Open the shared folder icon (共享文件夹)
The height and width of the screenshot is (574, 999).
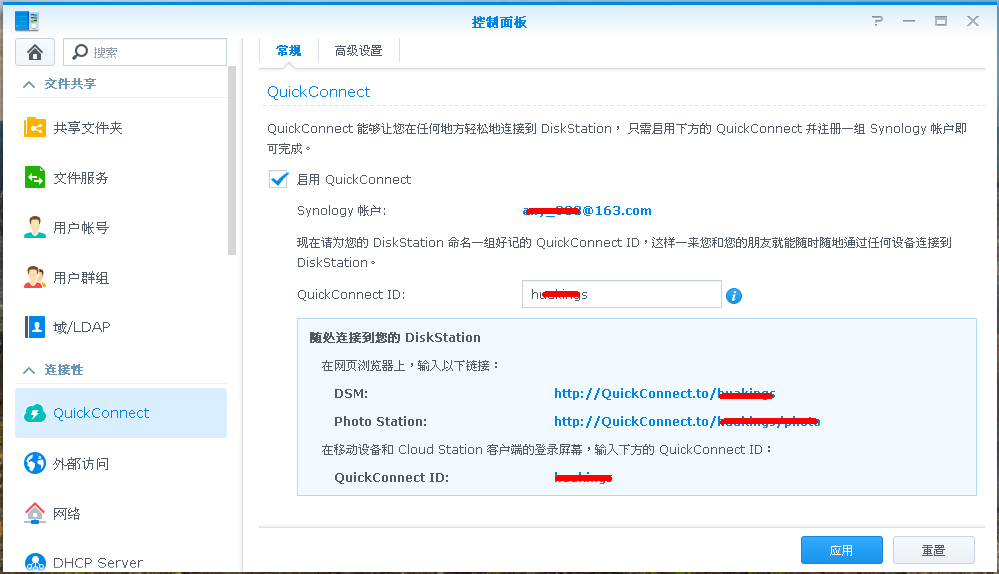(x=35, y=127)
